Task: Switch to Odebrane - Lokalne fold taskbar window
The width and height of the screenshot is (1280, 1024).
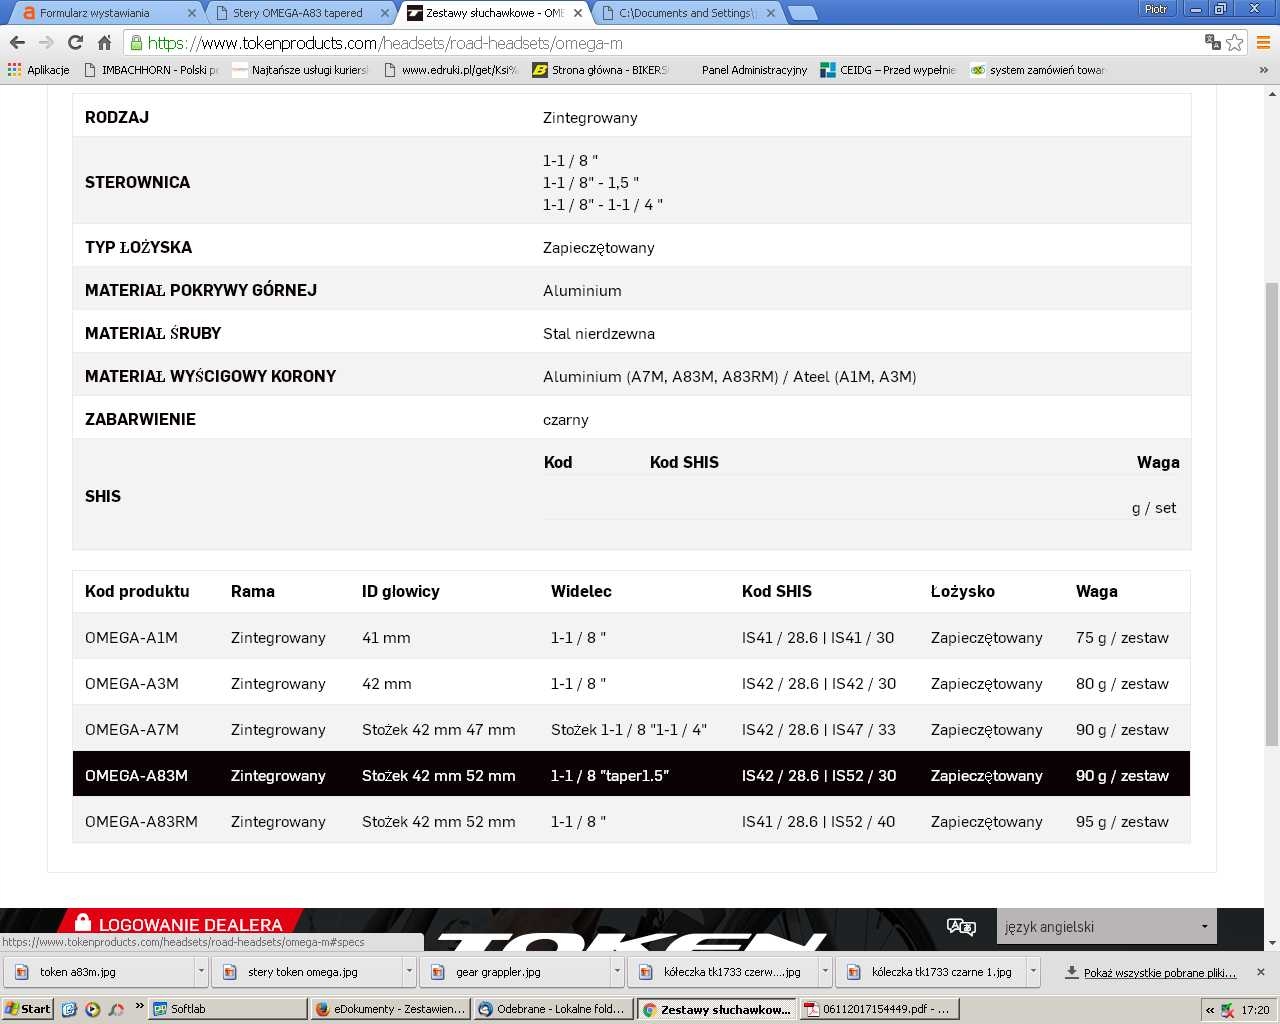Action: coord(554,1009)
